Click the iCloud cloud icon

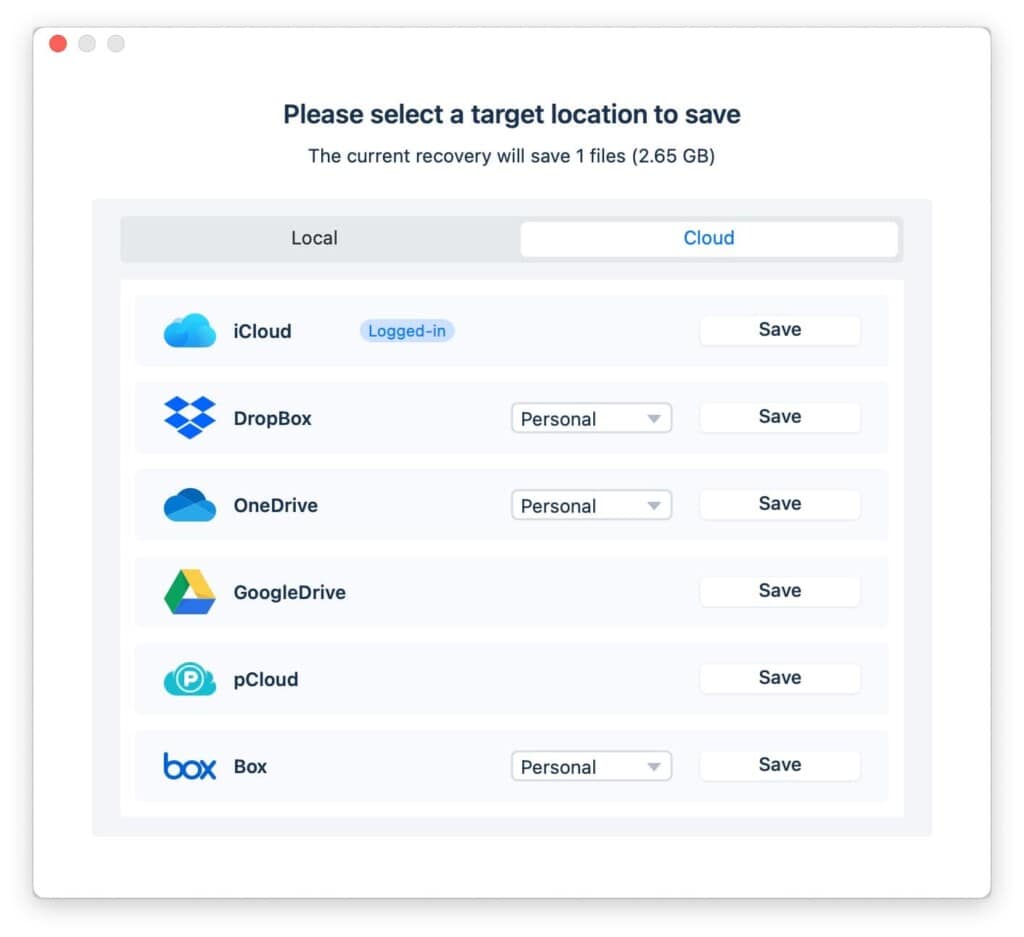(189, 331)
